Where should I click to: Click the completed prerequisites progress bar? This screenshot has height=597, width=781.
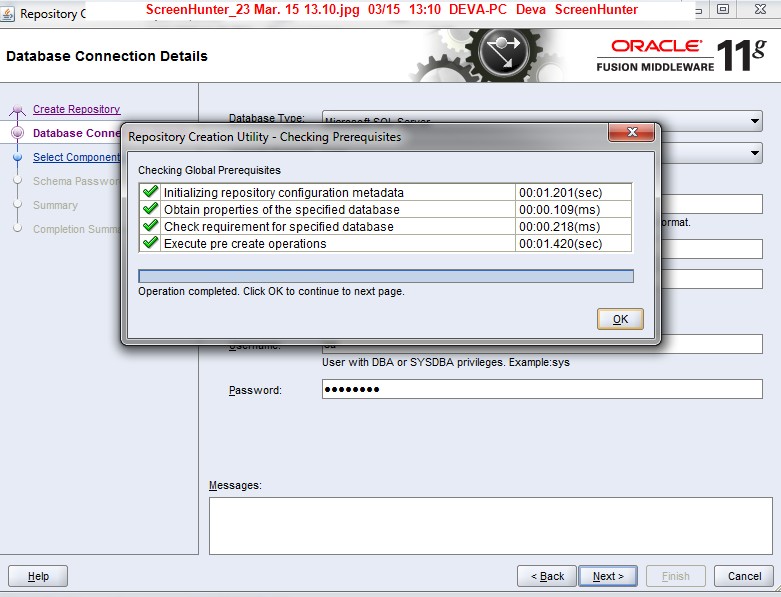(x=386, y=276)
